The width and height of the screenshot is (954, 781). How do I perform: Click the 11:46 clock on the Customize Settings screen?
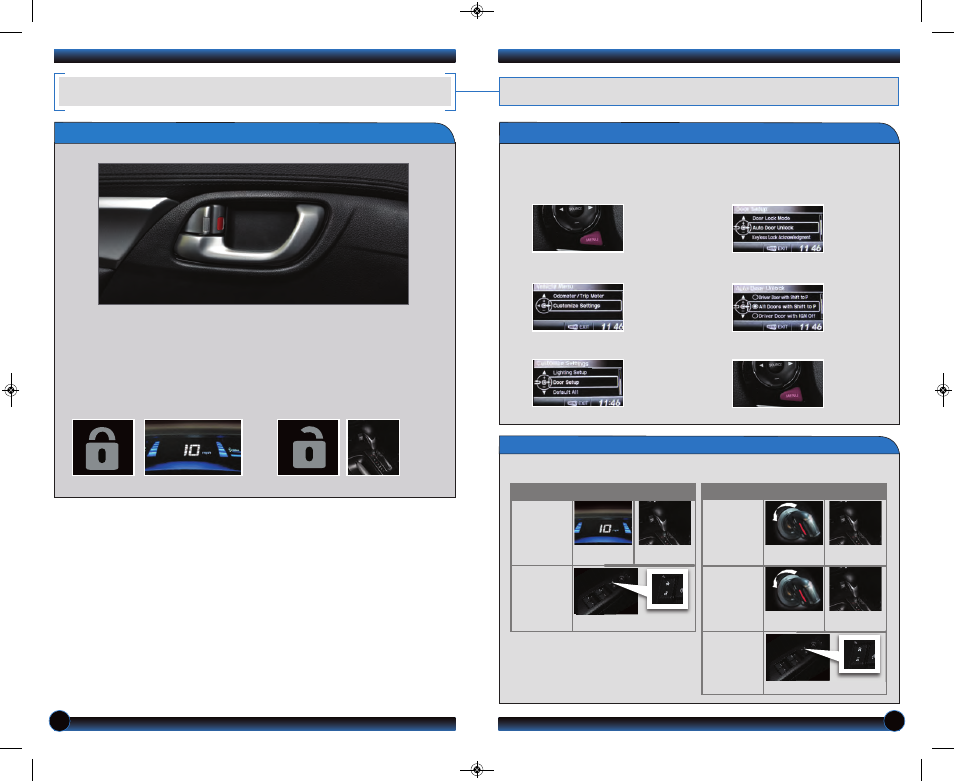[x=609, y=403]
